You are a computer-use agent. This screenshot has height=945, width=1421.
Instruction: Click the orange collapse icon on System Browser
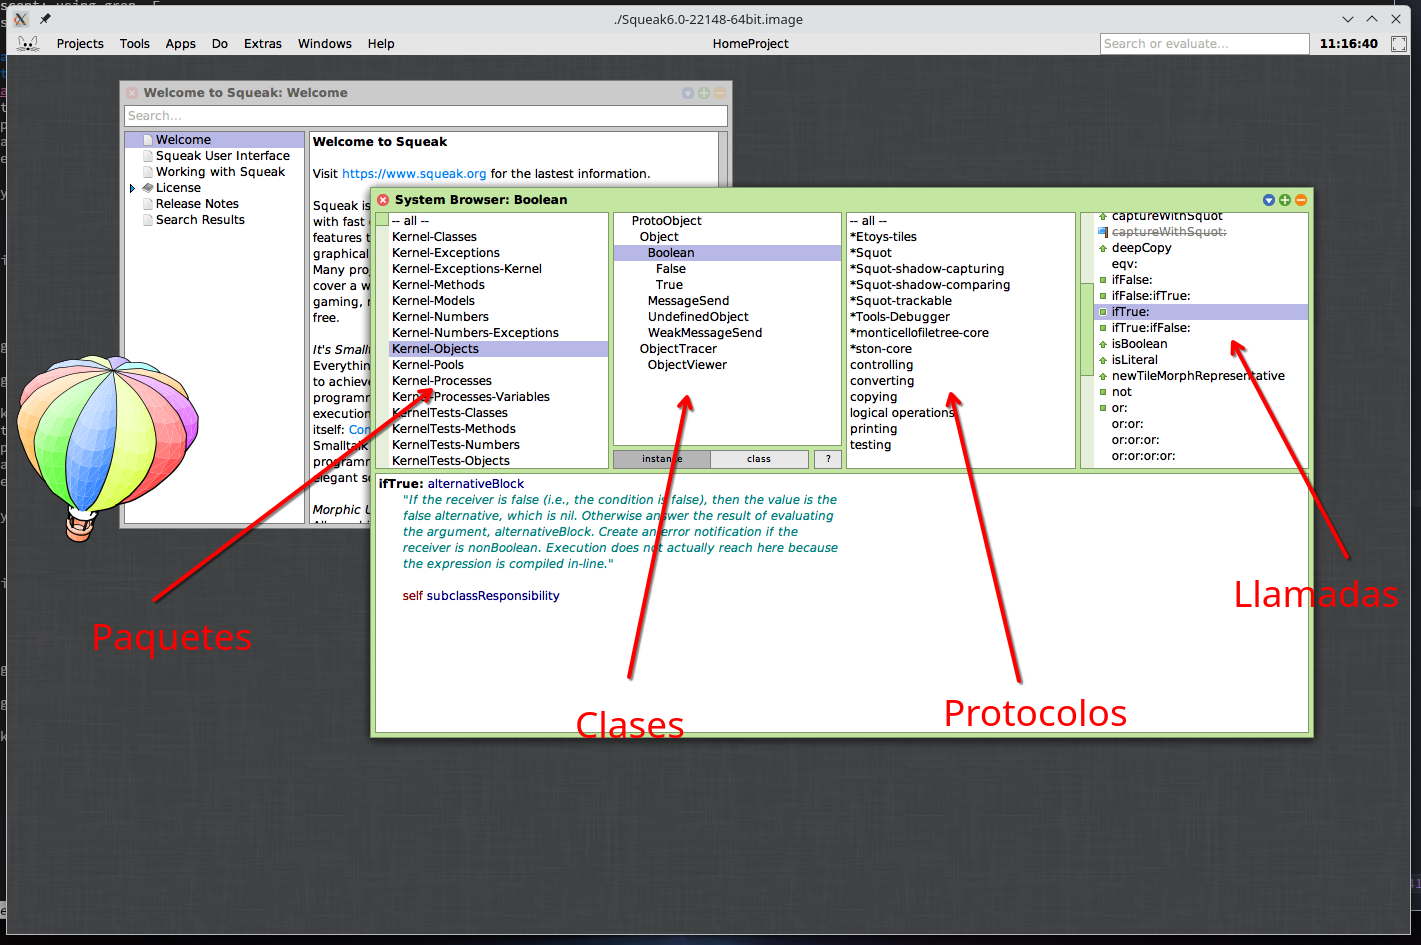click(1301, 200)
